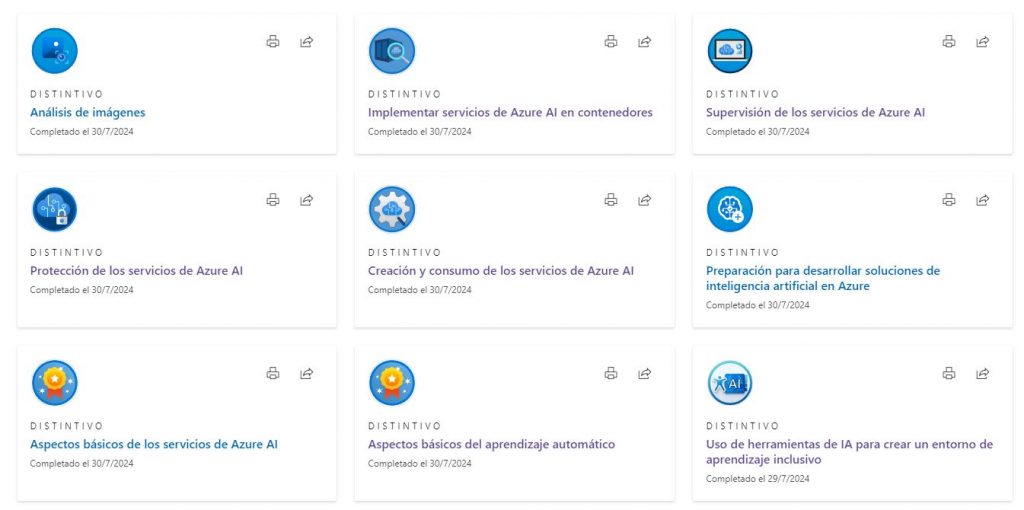Print the Preparación para desarrollar soluciones badge

click(949, 200)
